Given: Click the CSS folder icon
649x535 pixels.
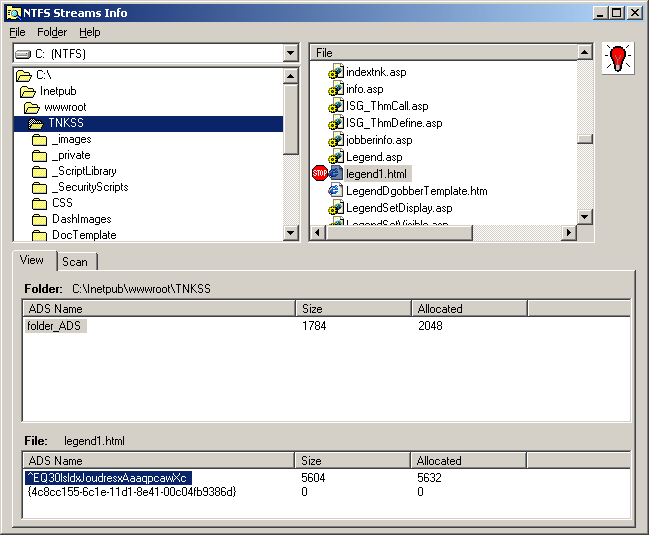Looking at the screenshot, I should (x=39, y=204).
